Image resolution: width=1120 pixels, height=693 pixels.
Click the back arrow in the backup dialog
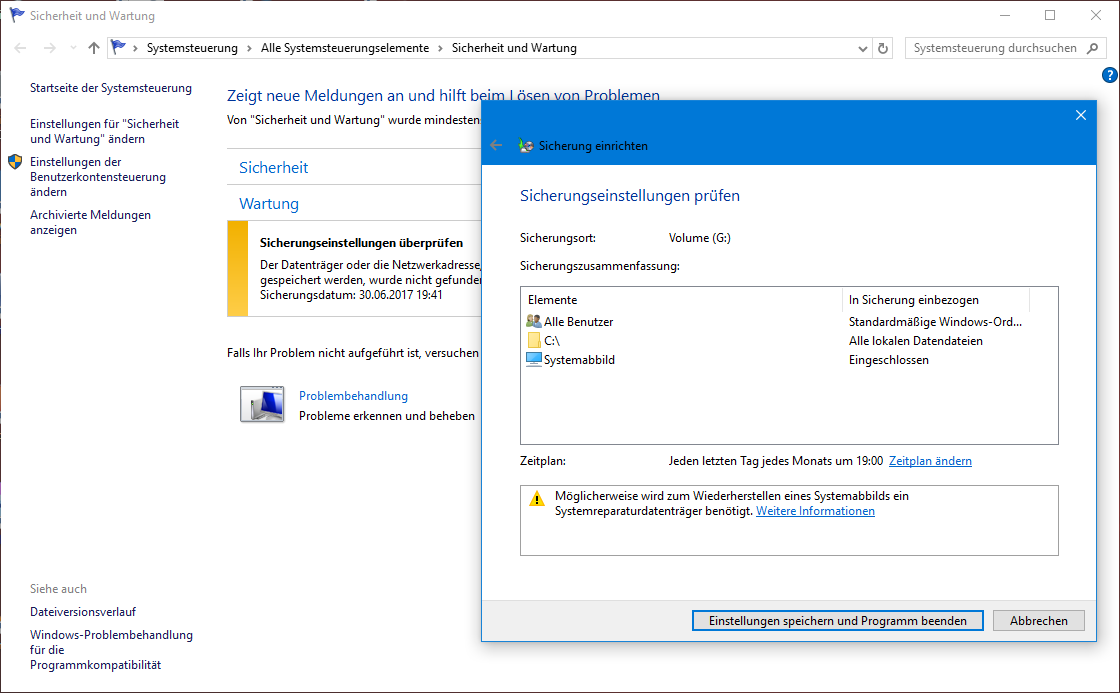tap(496, 145)
